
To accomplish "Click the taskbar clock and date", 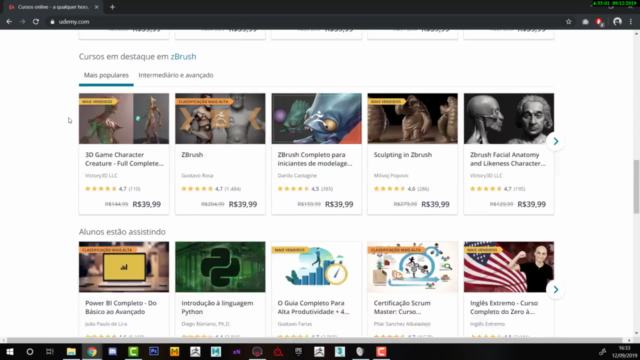I will coord(624,352).
